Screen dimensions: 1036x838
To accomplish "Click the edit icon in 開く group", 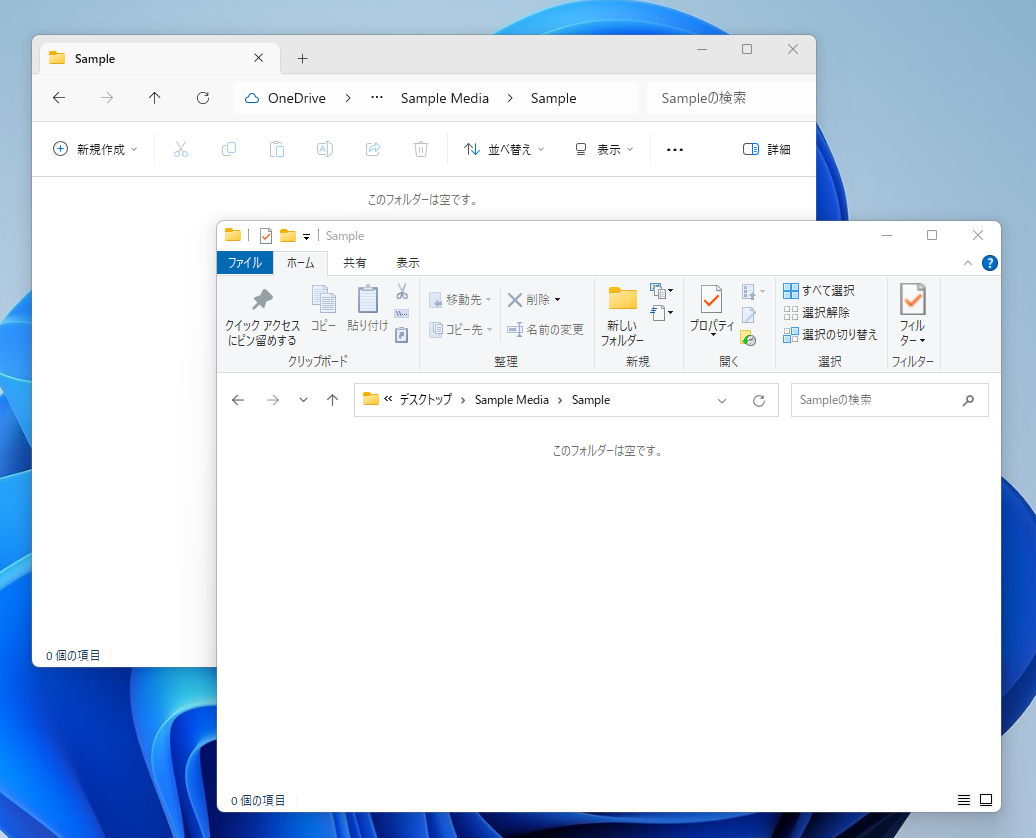I will (x=749, y=315).
